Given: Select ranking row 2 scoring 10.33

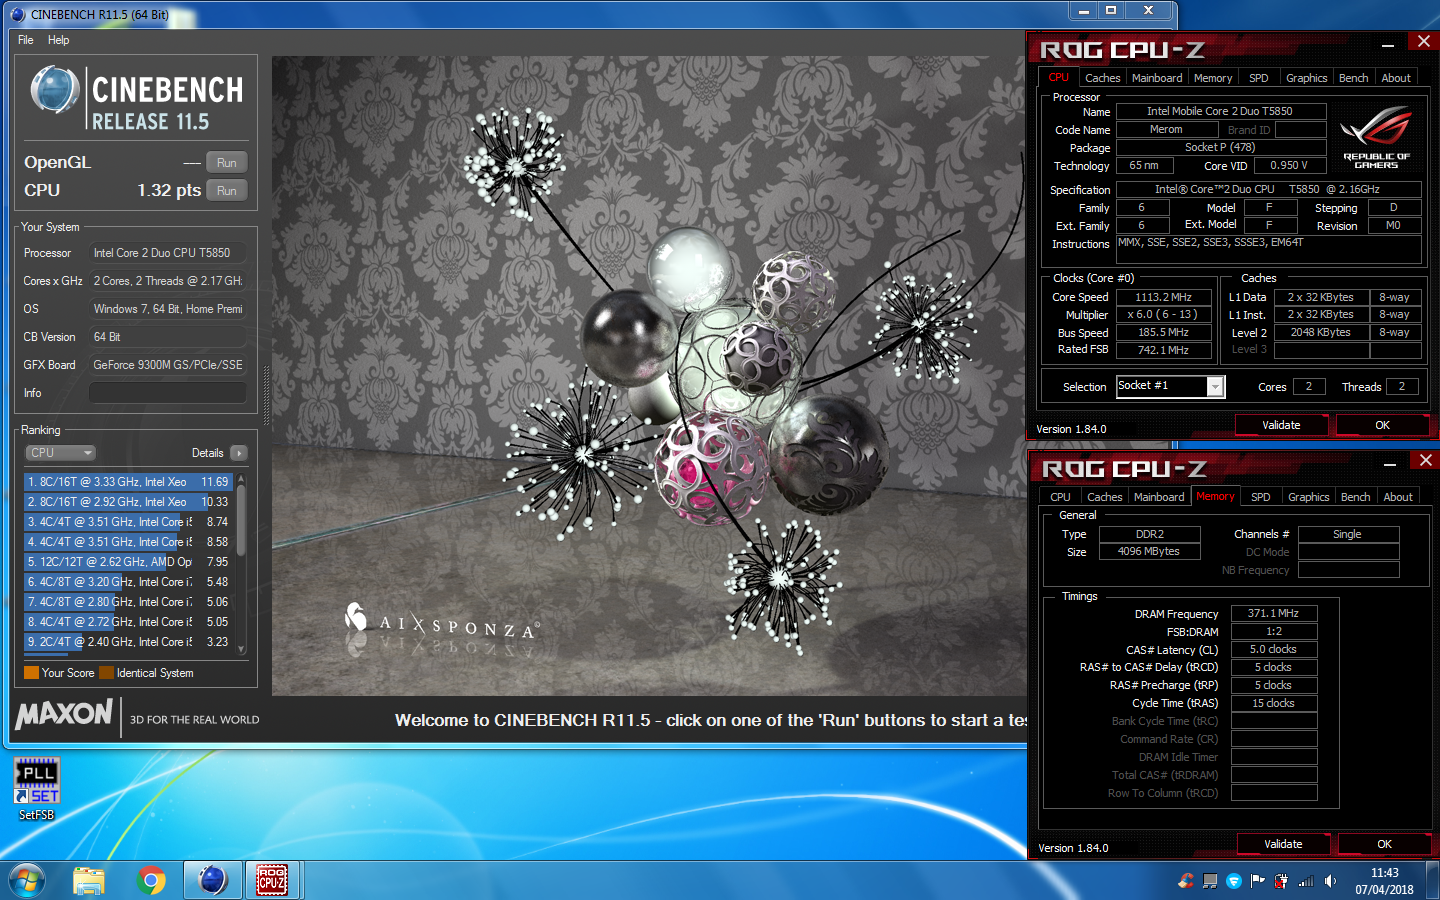Looking at the screenshot, I should 128,502.
